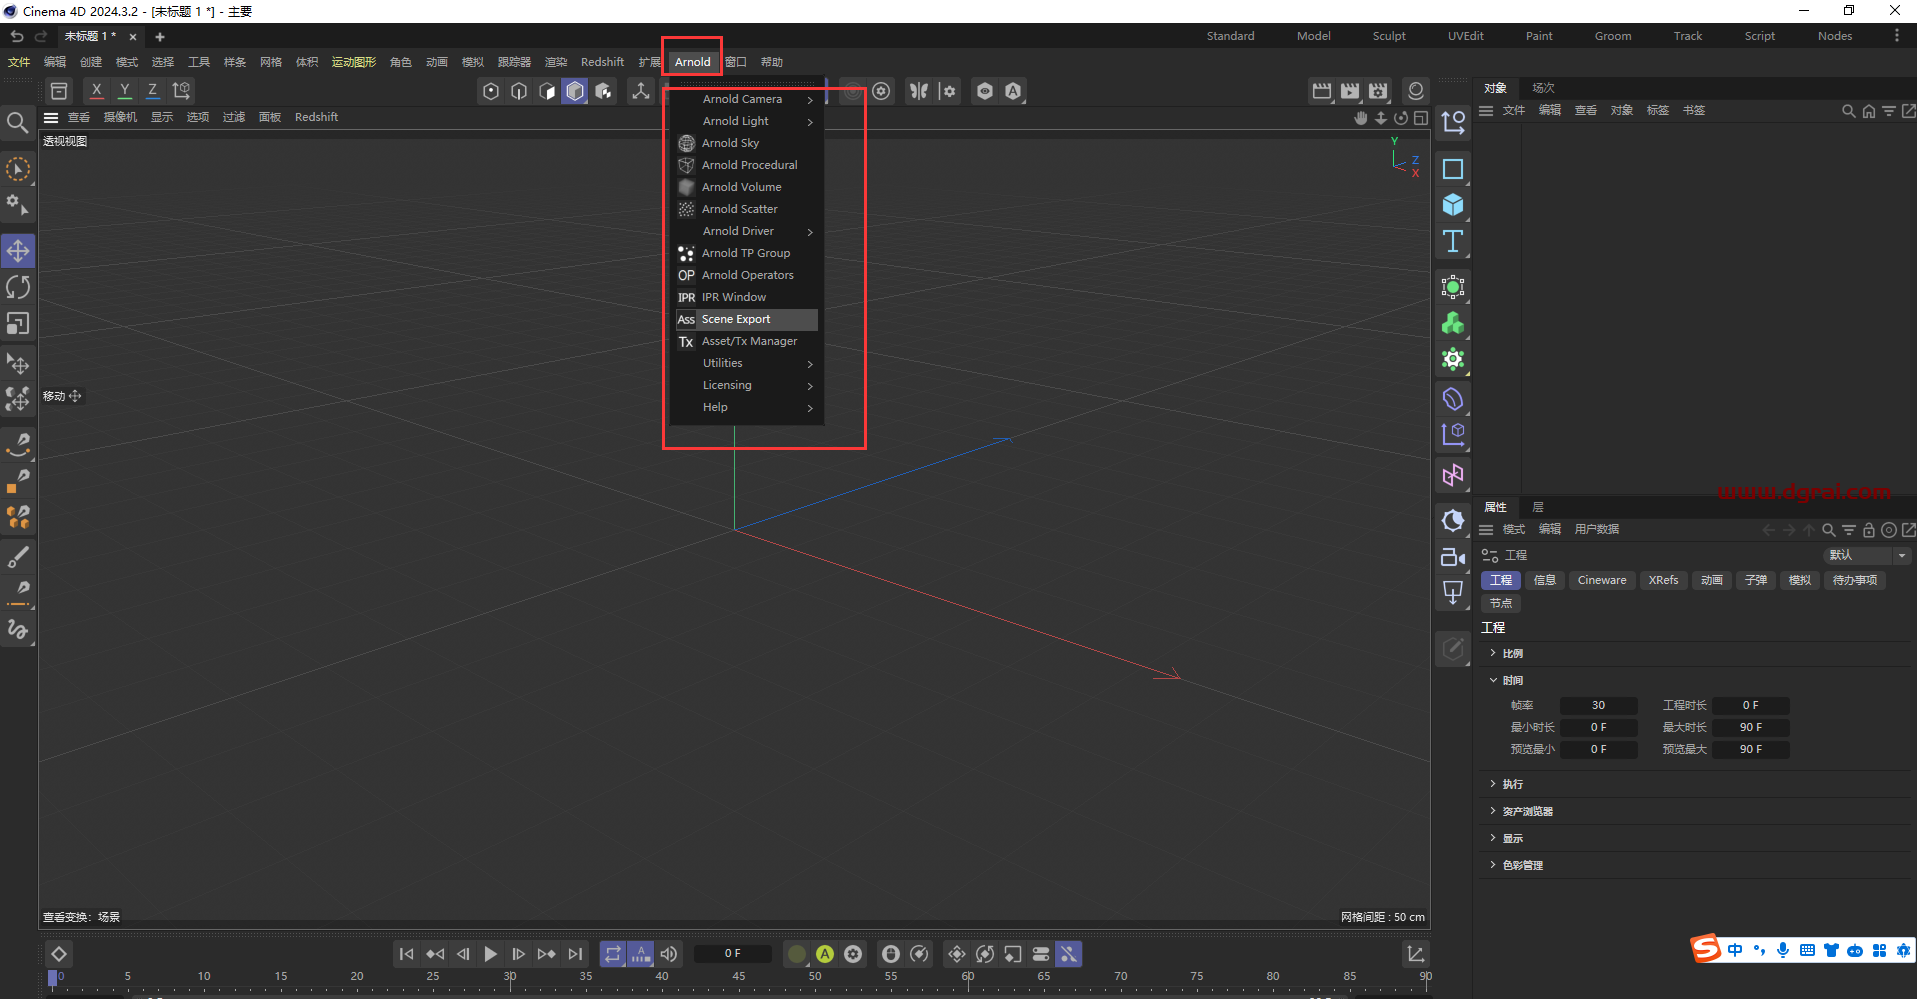Open the 场次 tab in object manager
Image resolution: width=1917 pixels, height=999 pixels.
[x=1543, y=88]
